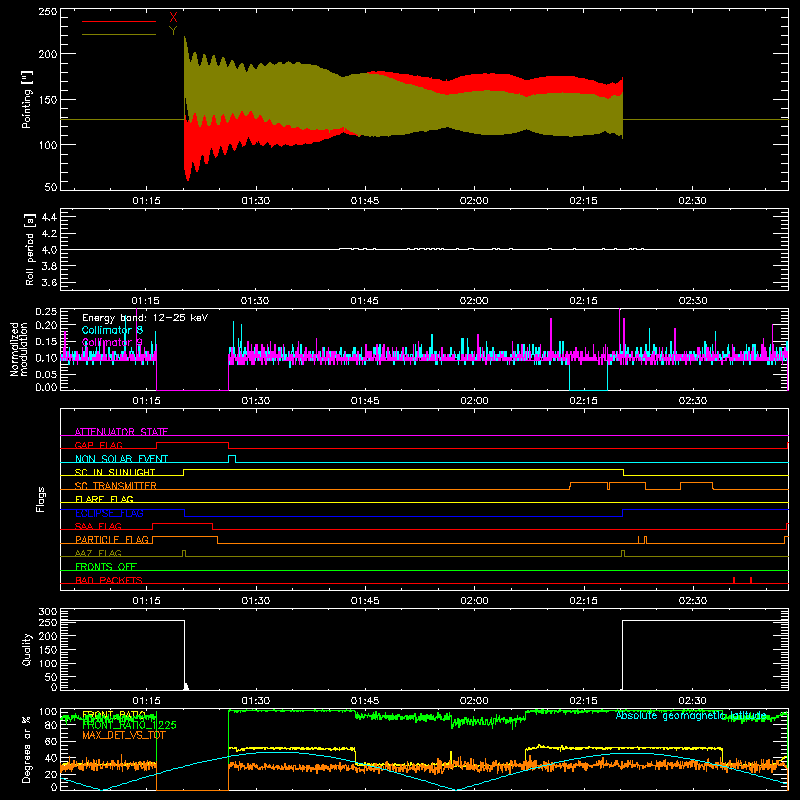Click the MAX_DET_VS_TOT legend label

coord(124,735)
